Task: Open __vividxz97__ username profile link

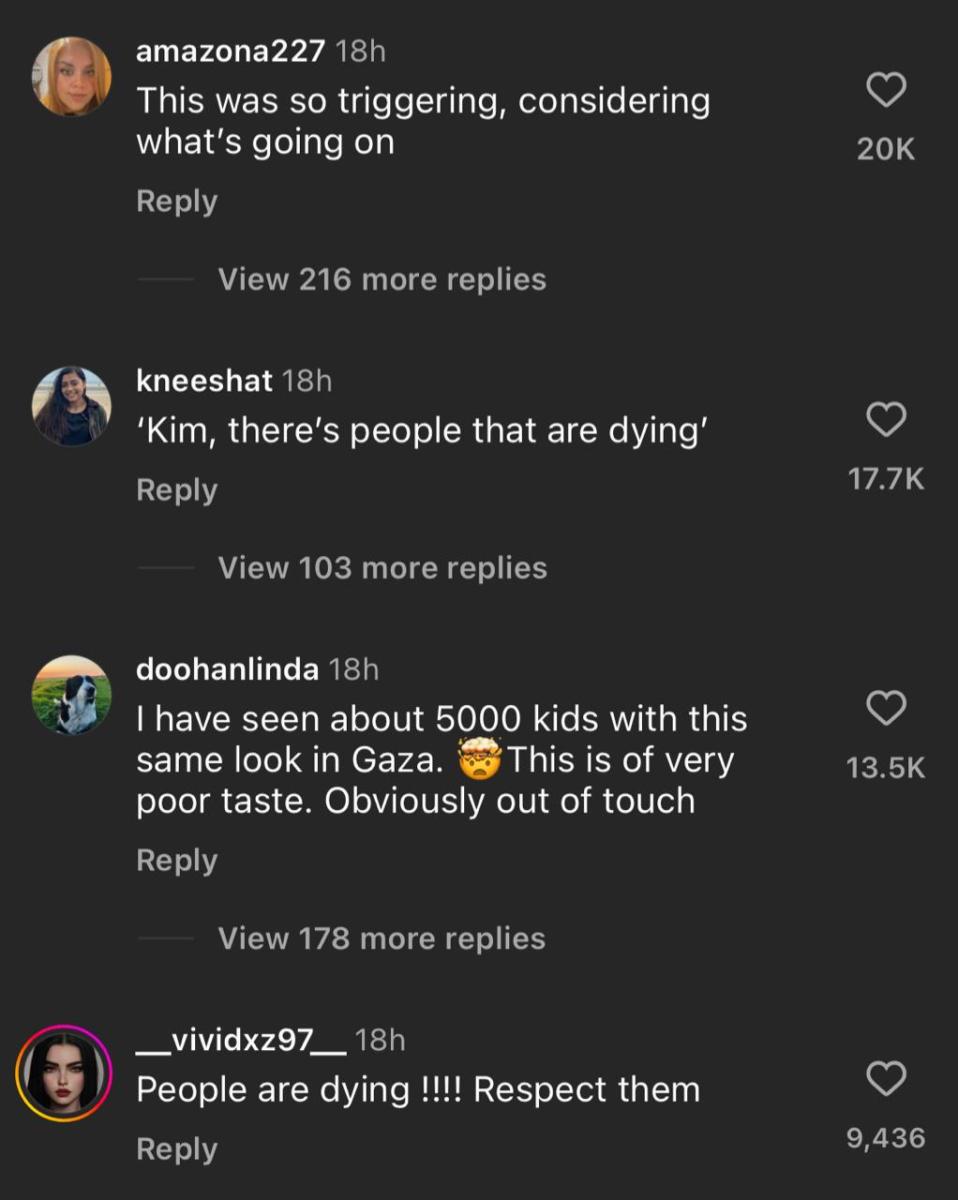Action: [x=241, y=1040]
